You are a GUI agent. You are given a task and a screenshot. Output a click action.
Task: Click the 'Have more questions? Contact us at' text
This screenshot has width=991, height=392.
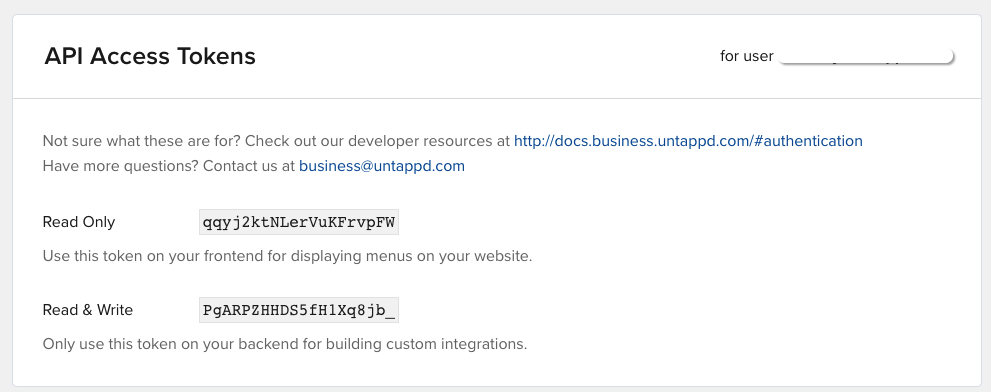169,166
